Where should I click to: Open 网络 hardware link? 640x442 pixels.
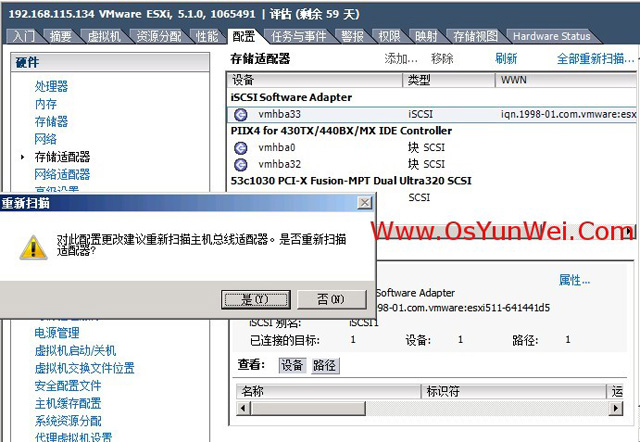[x=46, y=139]
